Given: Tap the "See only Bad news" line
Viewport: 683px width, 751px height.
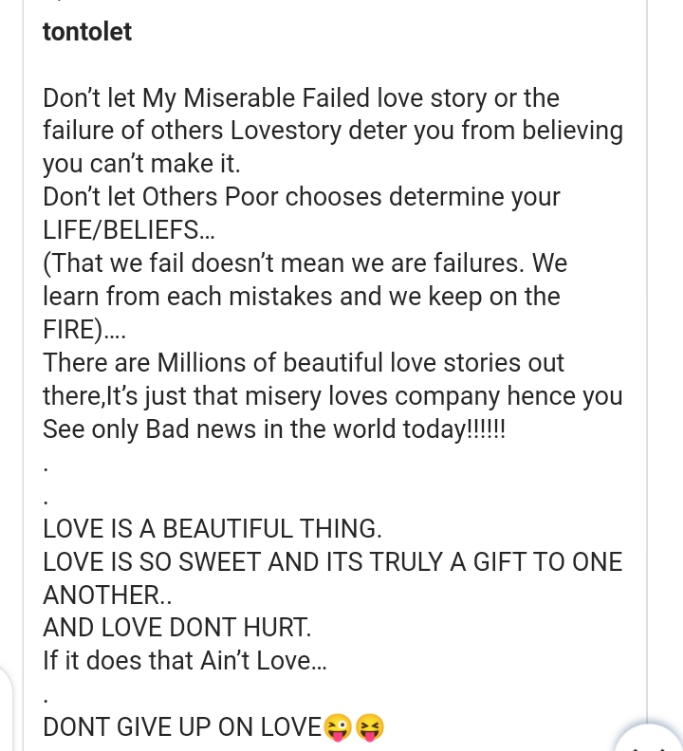Looking at the screenshot, I should pyautogui.click(x=275, y=428).
